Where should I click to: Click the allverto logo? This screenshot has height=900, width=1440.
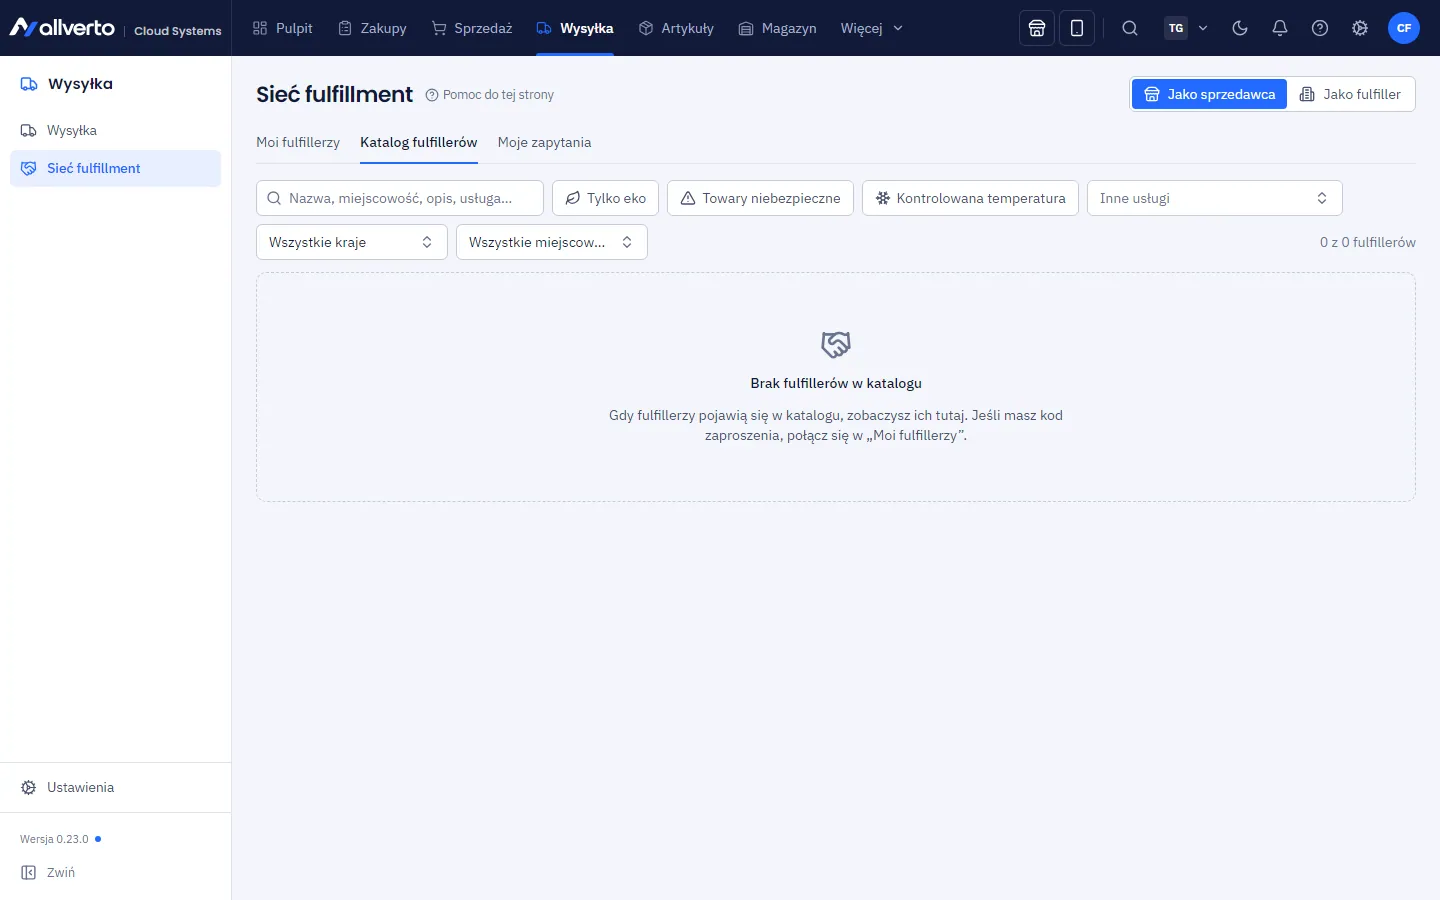pyautogui.click(x=62, y=28)
